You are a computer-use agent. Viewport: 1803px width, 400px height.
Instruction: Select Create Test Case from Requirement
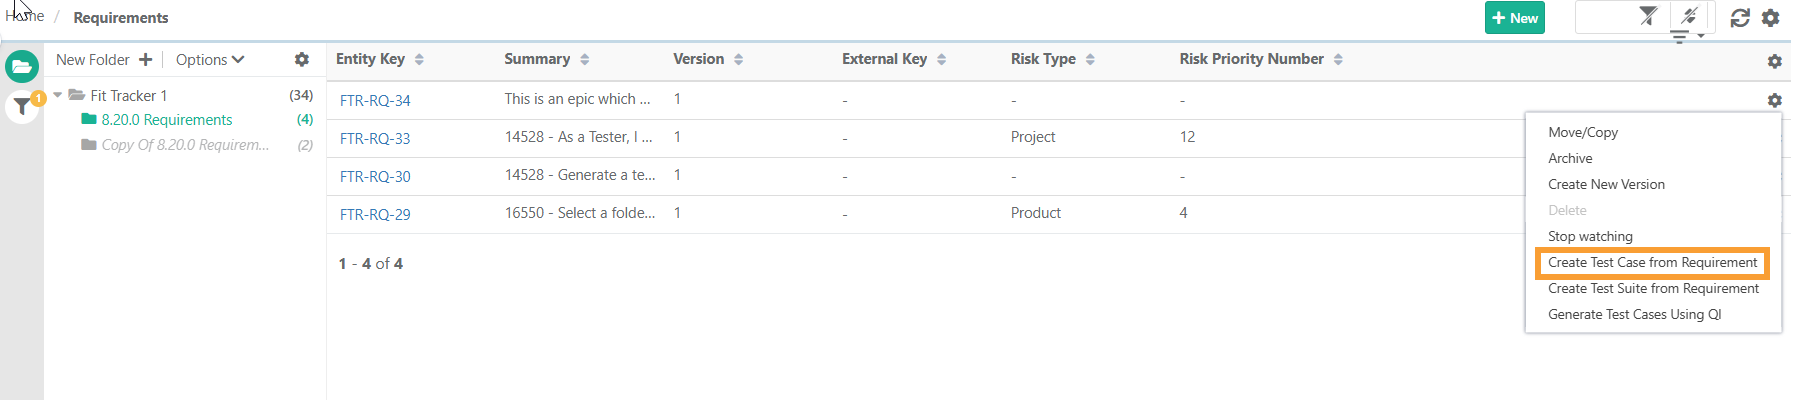pos(1652,263)
